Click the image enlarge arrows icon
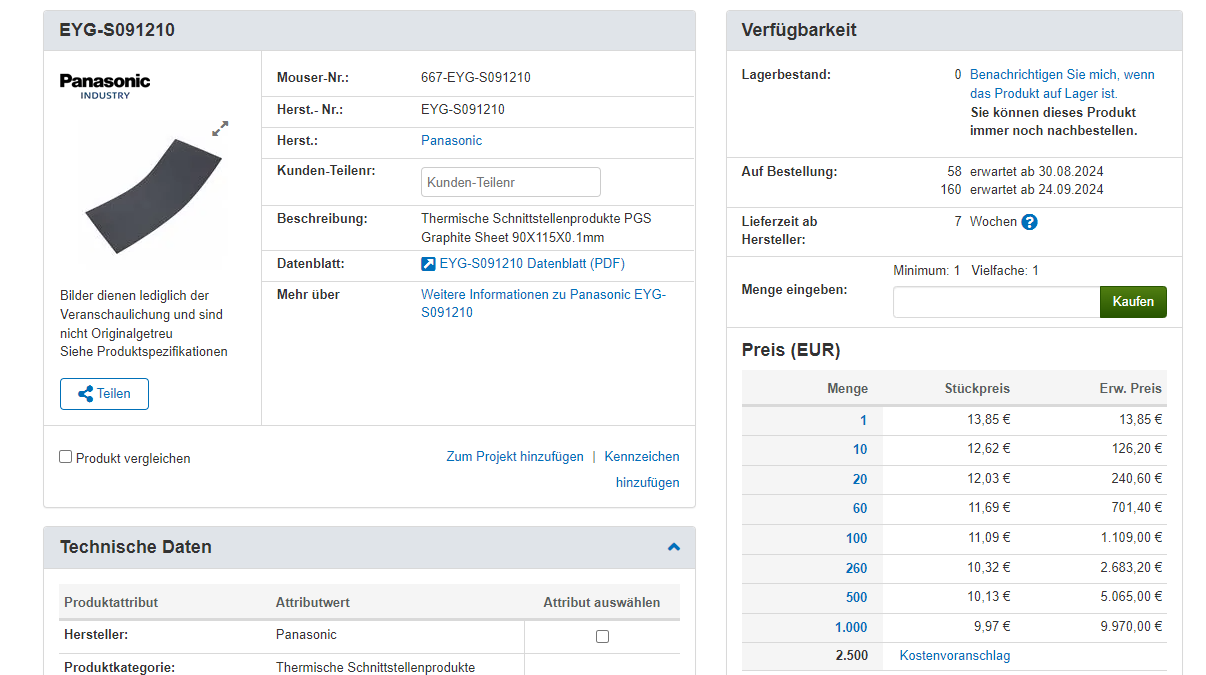The height and width of the screenshot is (675, 1206). pyautogui.click(x=220, y=128)
